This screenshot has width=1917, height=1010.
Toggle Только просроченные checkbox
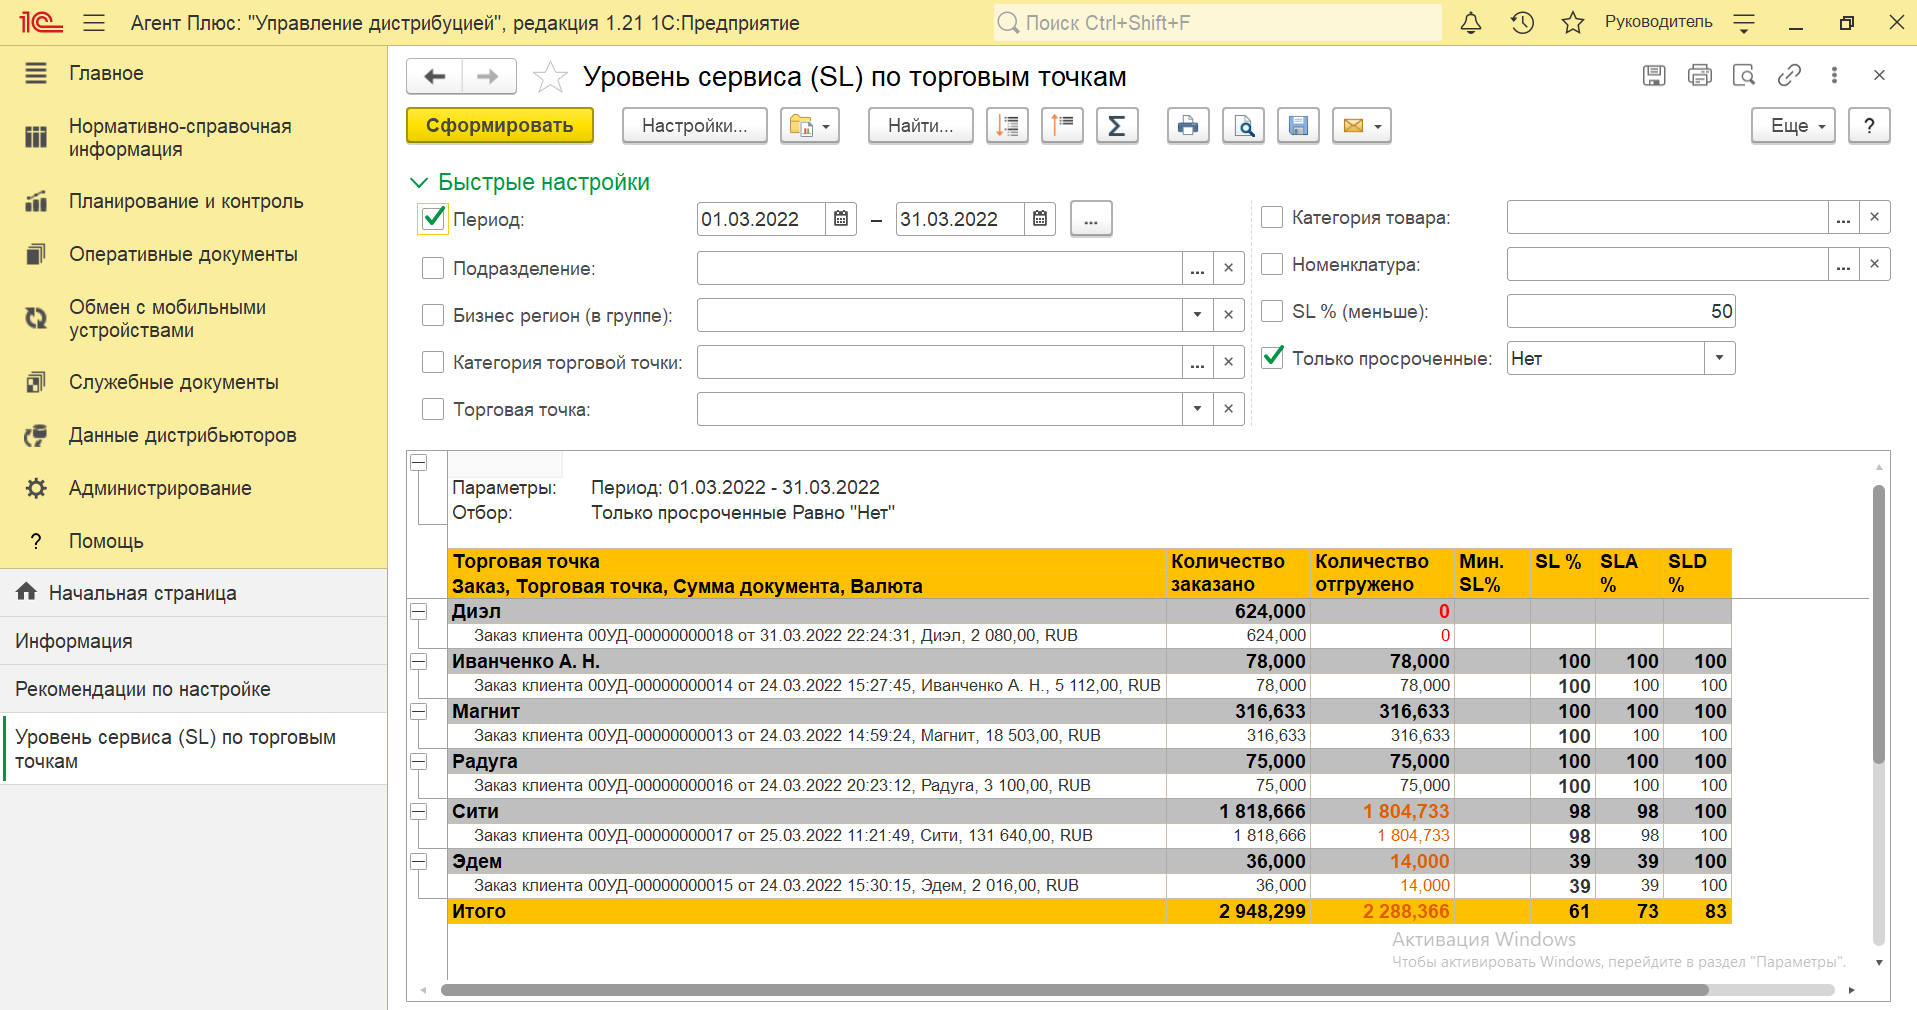click(x=1272, y=357)
